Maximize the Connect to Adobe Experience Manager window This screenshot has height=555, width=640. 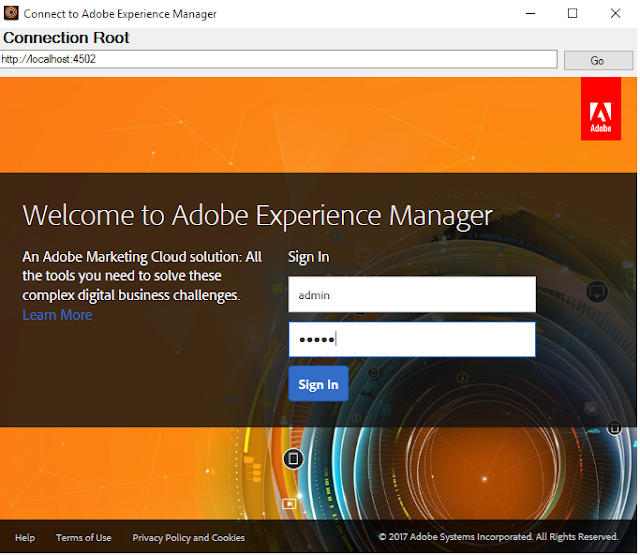click(x=572, y=13)
